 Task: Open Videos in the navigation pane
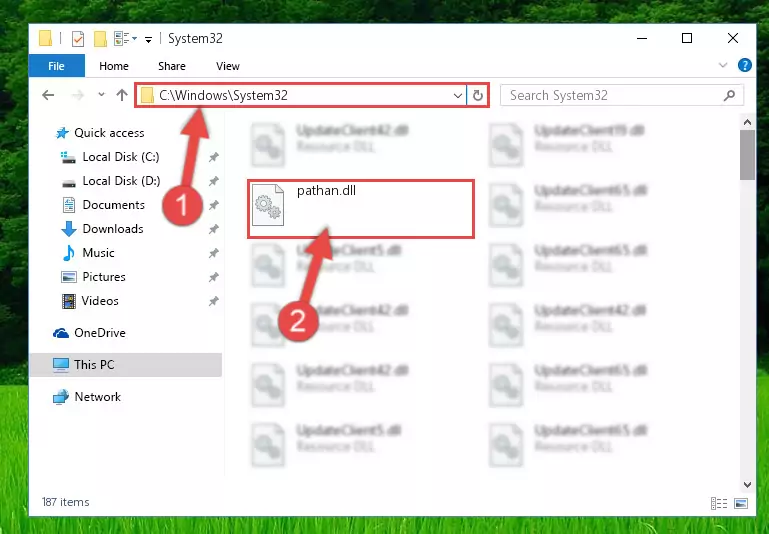(100, 301)
